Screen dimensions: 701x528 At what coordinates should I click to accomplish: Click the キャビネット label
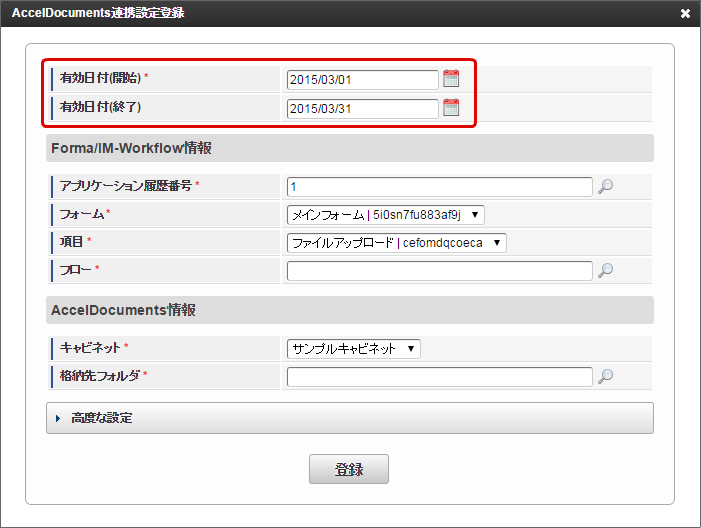90,347
